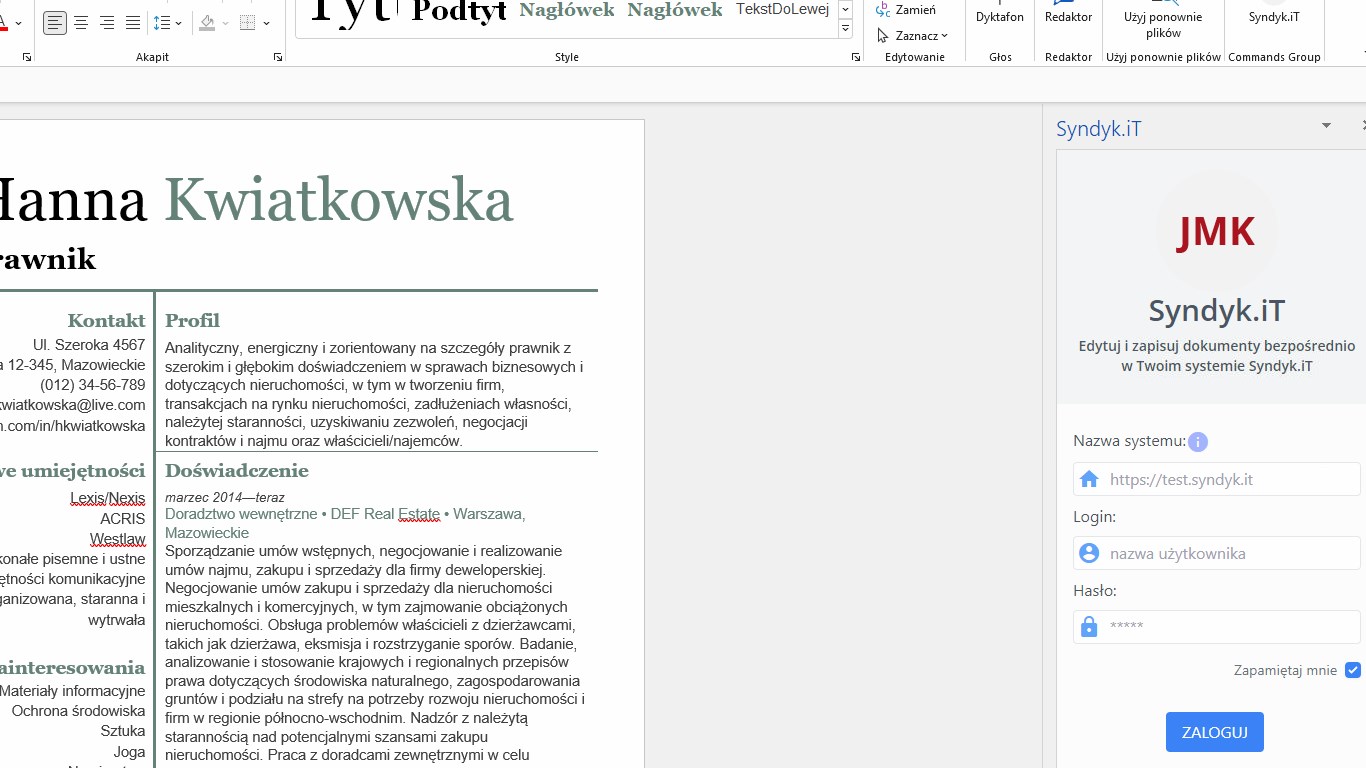Click the Lexis/Nexis skill text
This screenshot has height=768, width=1366.
pyautogui.click(x=107, y=498)
